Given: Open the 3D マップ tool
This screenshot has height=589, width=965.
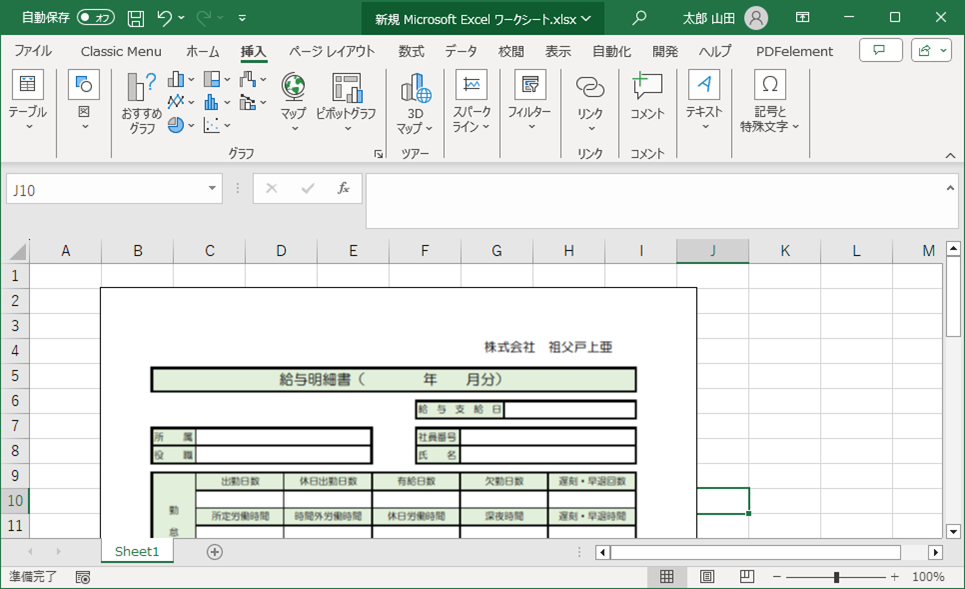Looking at the screenshot, I should pos(415,103).
